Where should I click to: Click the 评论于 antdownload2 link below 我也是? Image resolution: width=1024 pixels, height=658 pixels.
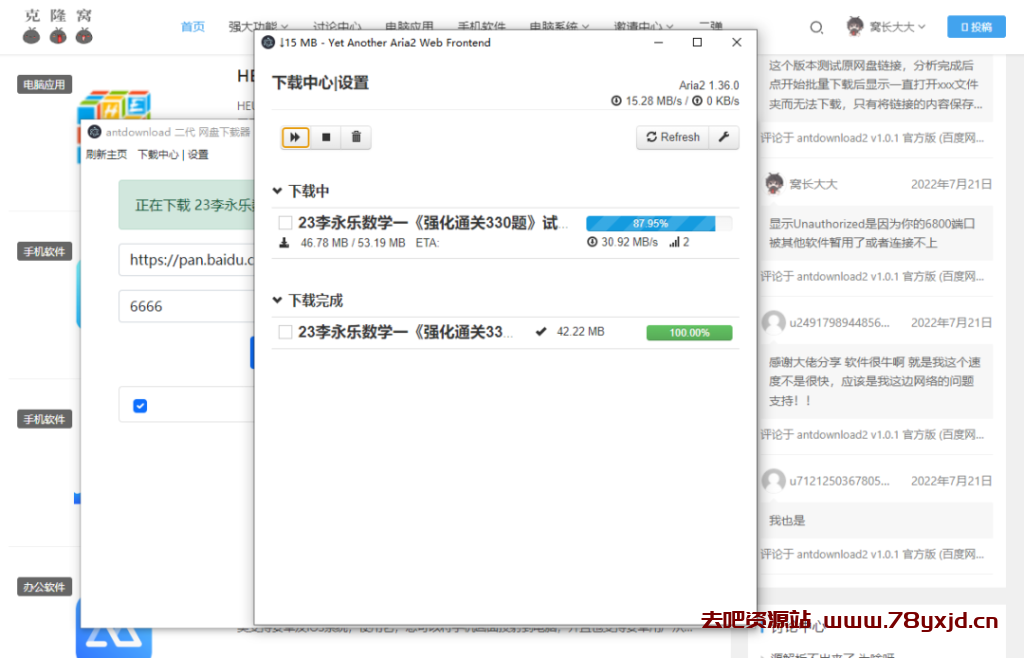[x=872, y=554]
